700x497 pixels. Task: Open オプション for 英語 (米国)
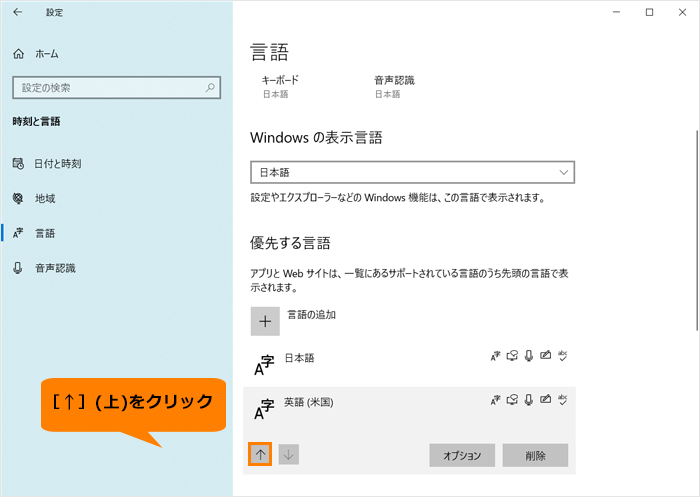[462, 455]
